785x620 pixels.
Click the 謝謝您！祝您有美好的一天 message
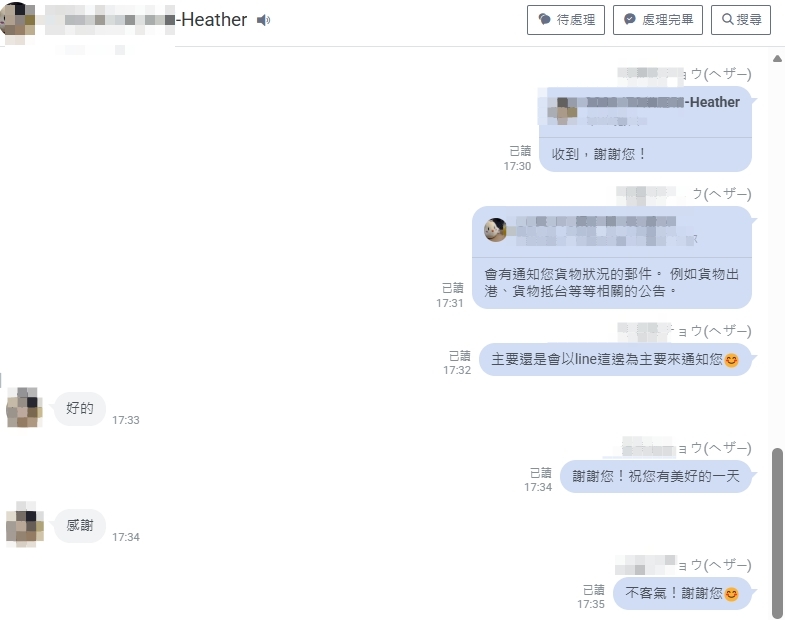point(656,476)
